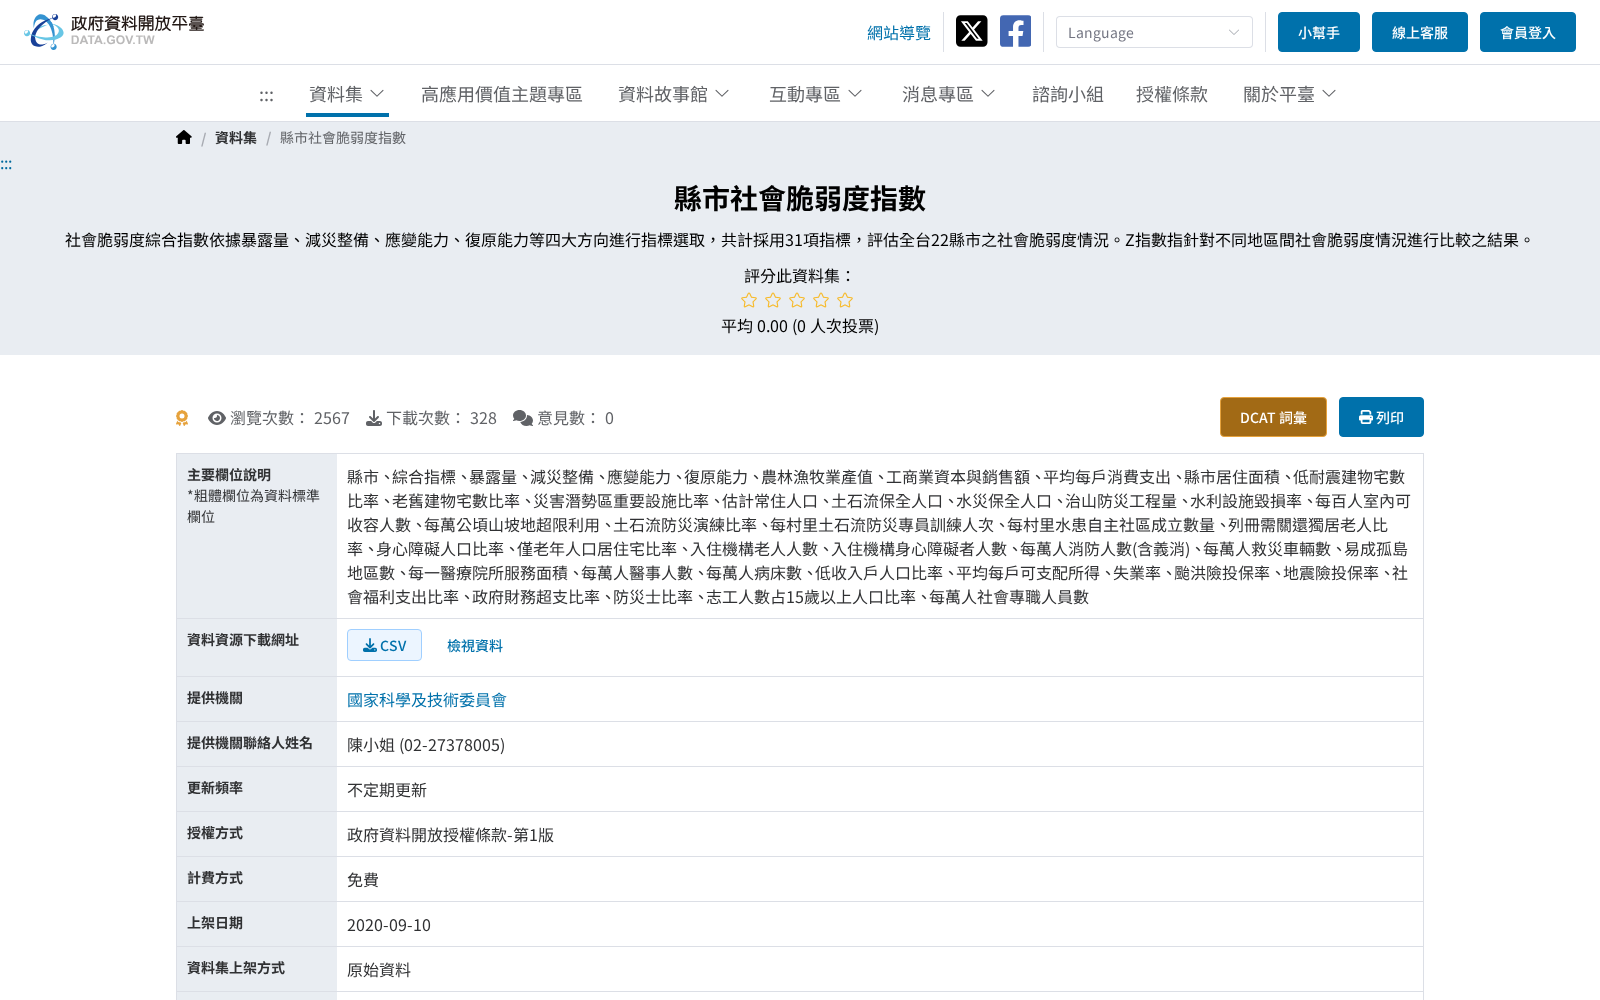Click the value 不定期更新
The width and height of the screenshot is (1600, 1000).
[387, 790]
